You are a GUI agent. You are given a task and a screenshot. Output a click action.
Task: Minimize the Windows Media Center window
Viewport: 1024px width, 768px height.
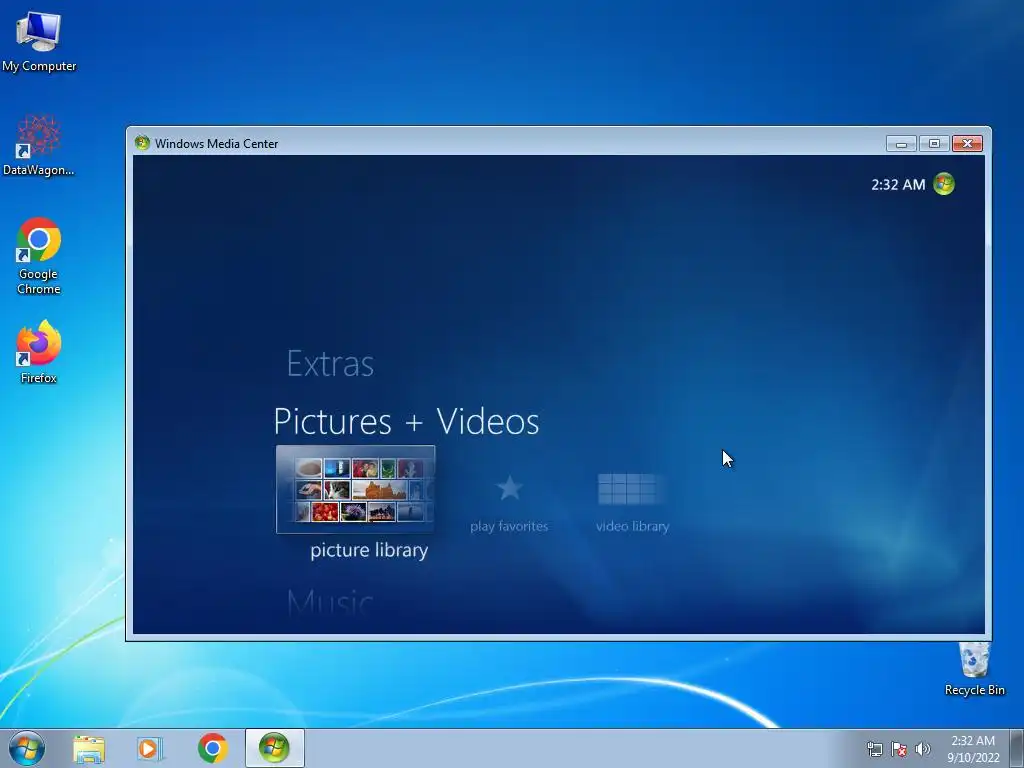point(901,144)
